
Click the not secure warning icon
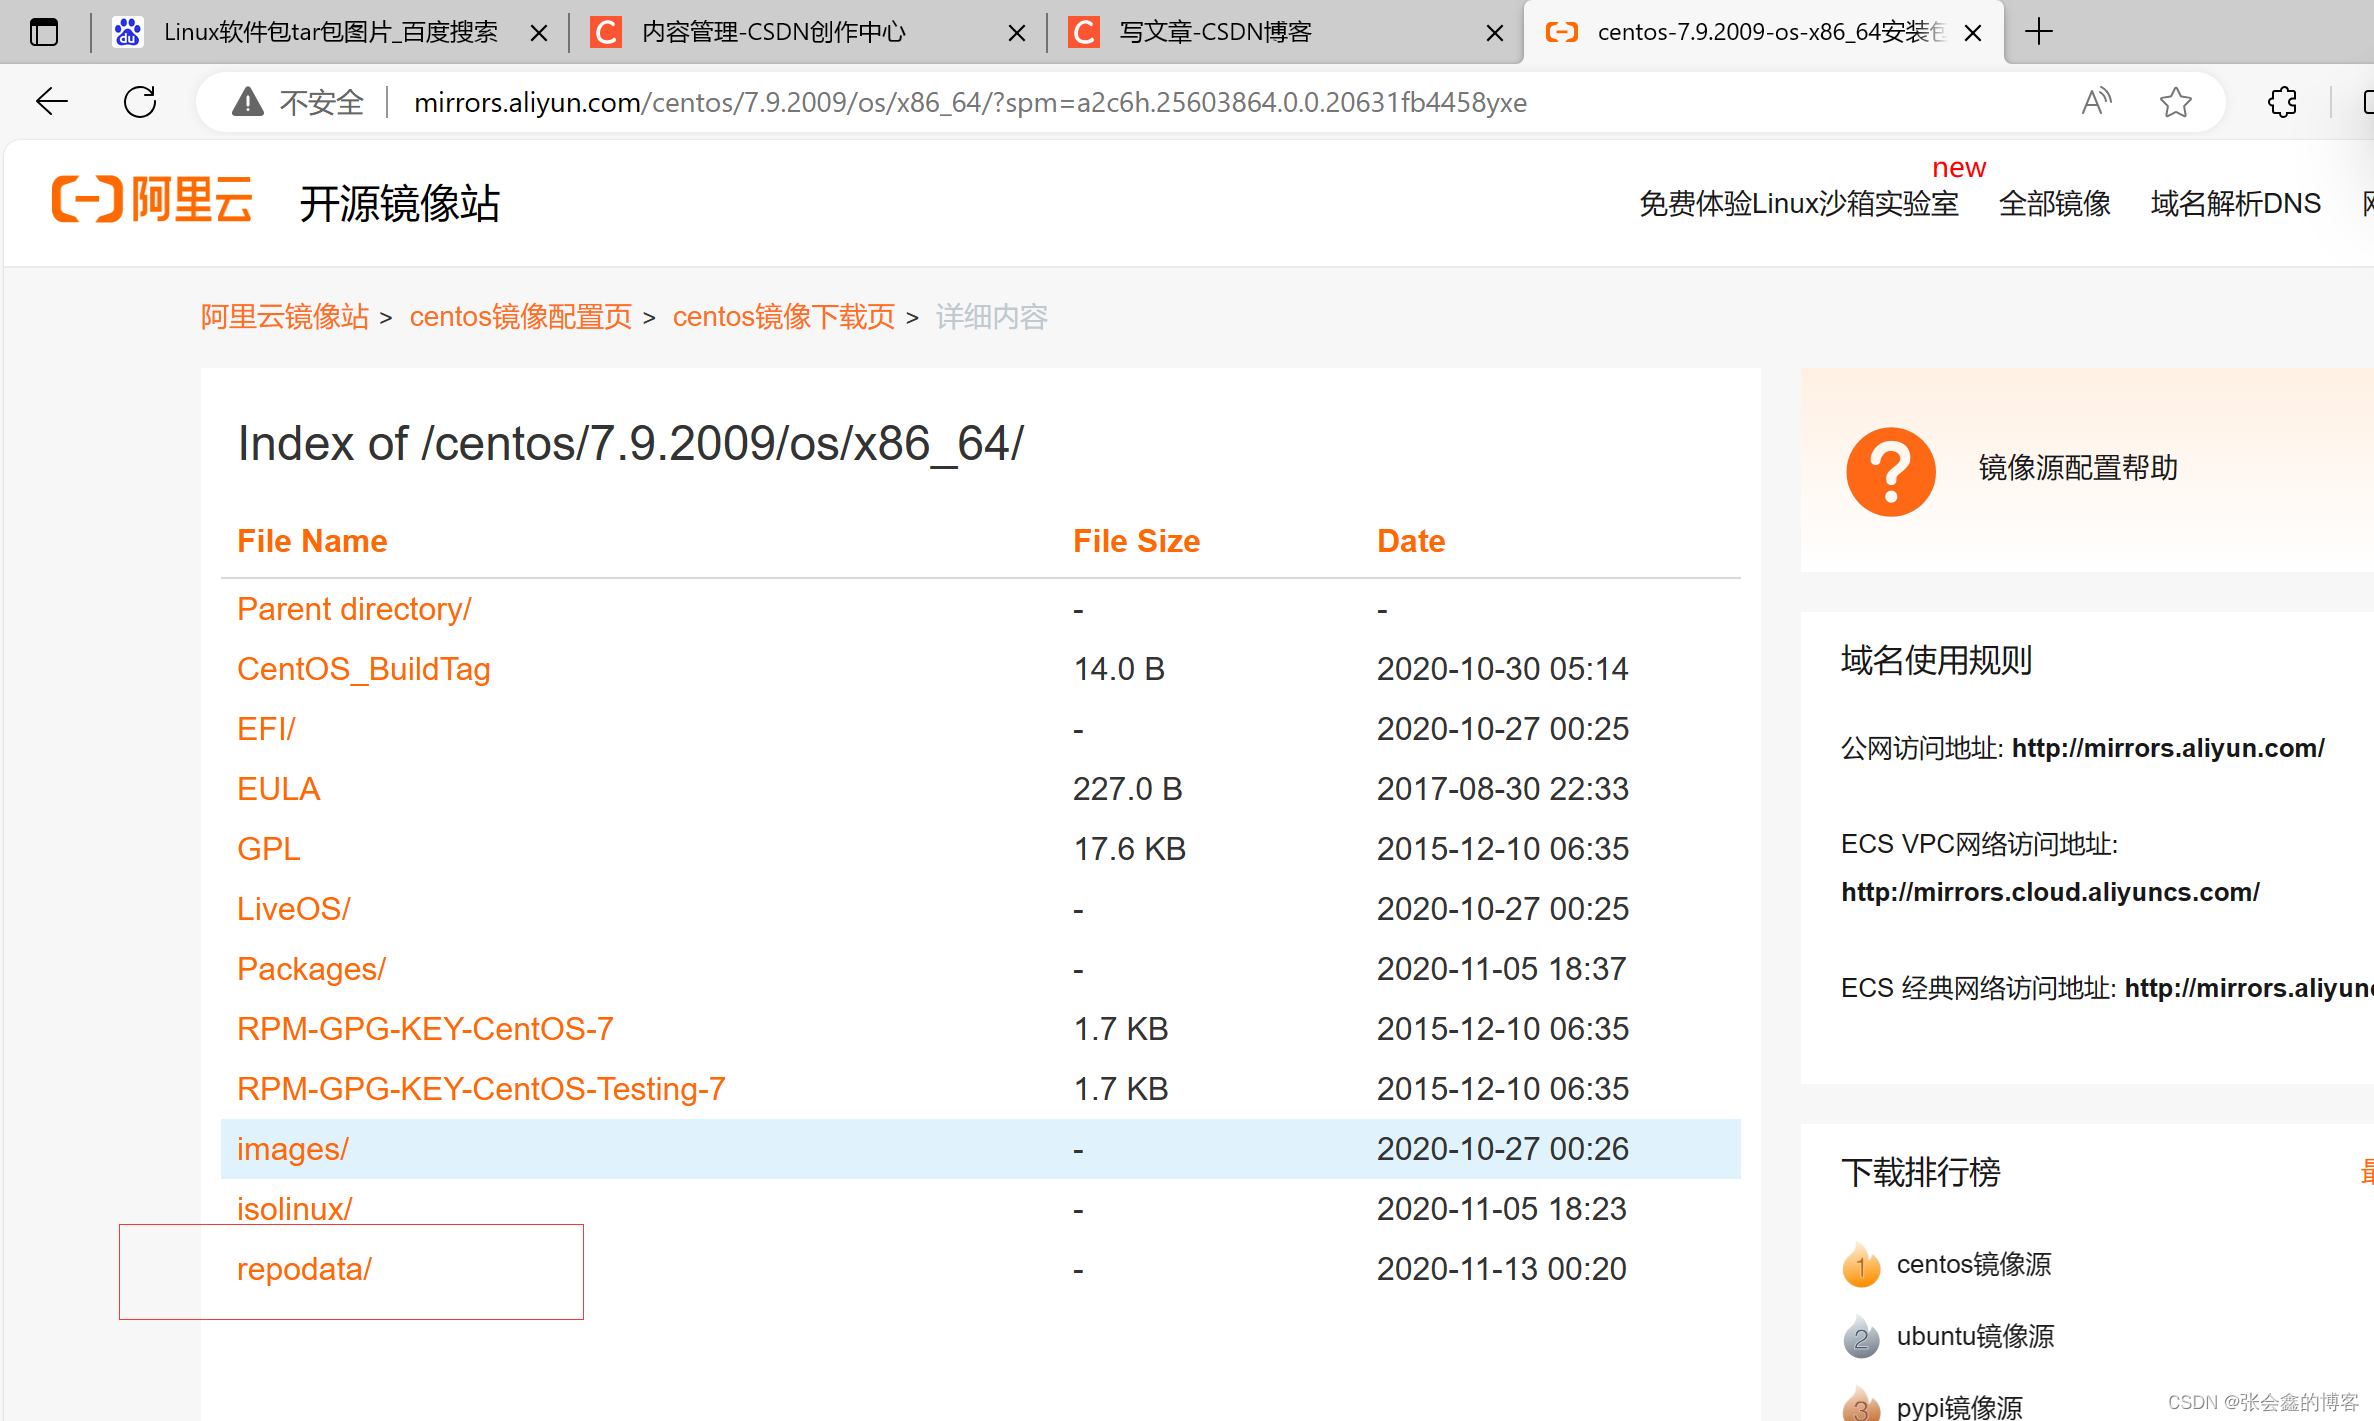[x=247, y=102]
